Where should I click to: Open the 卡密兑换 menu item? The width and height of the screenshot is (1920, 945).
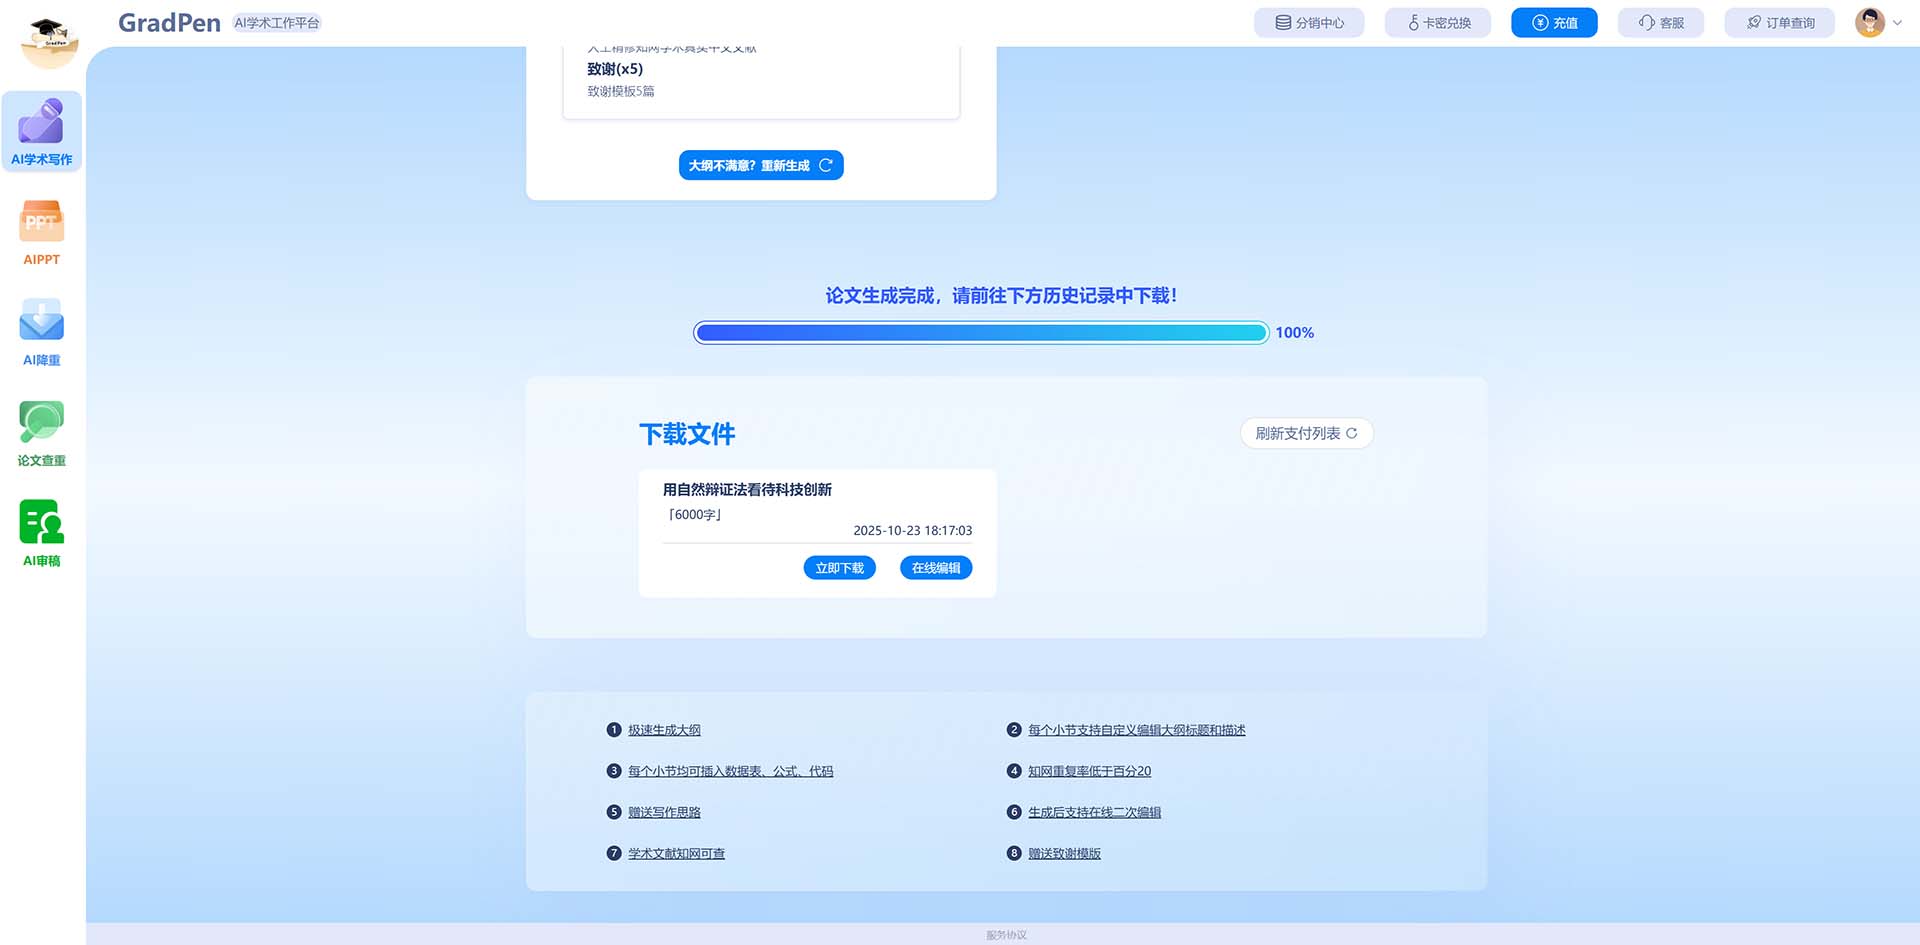[x=1438, y=23]
